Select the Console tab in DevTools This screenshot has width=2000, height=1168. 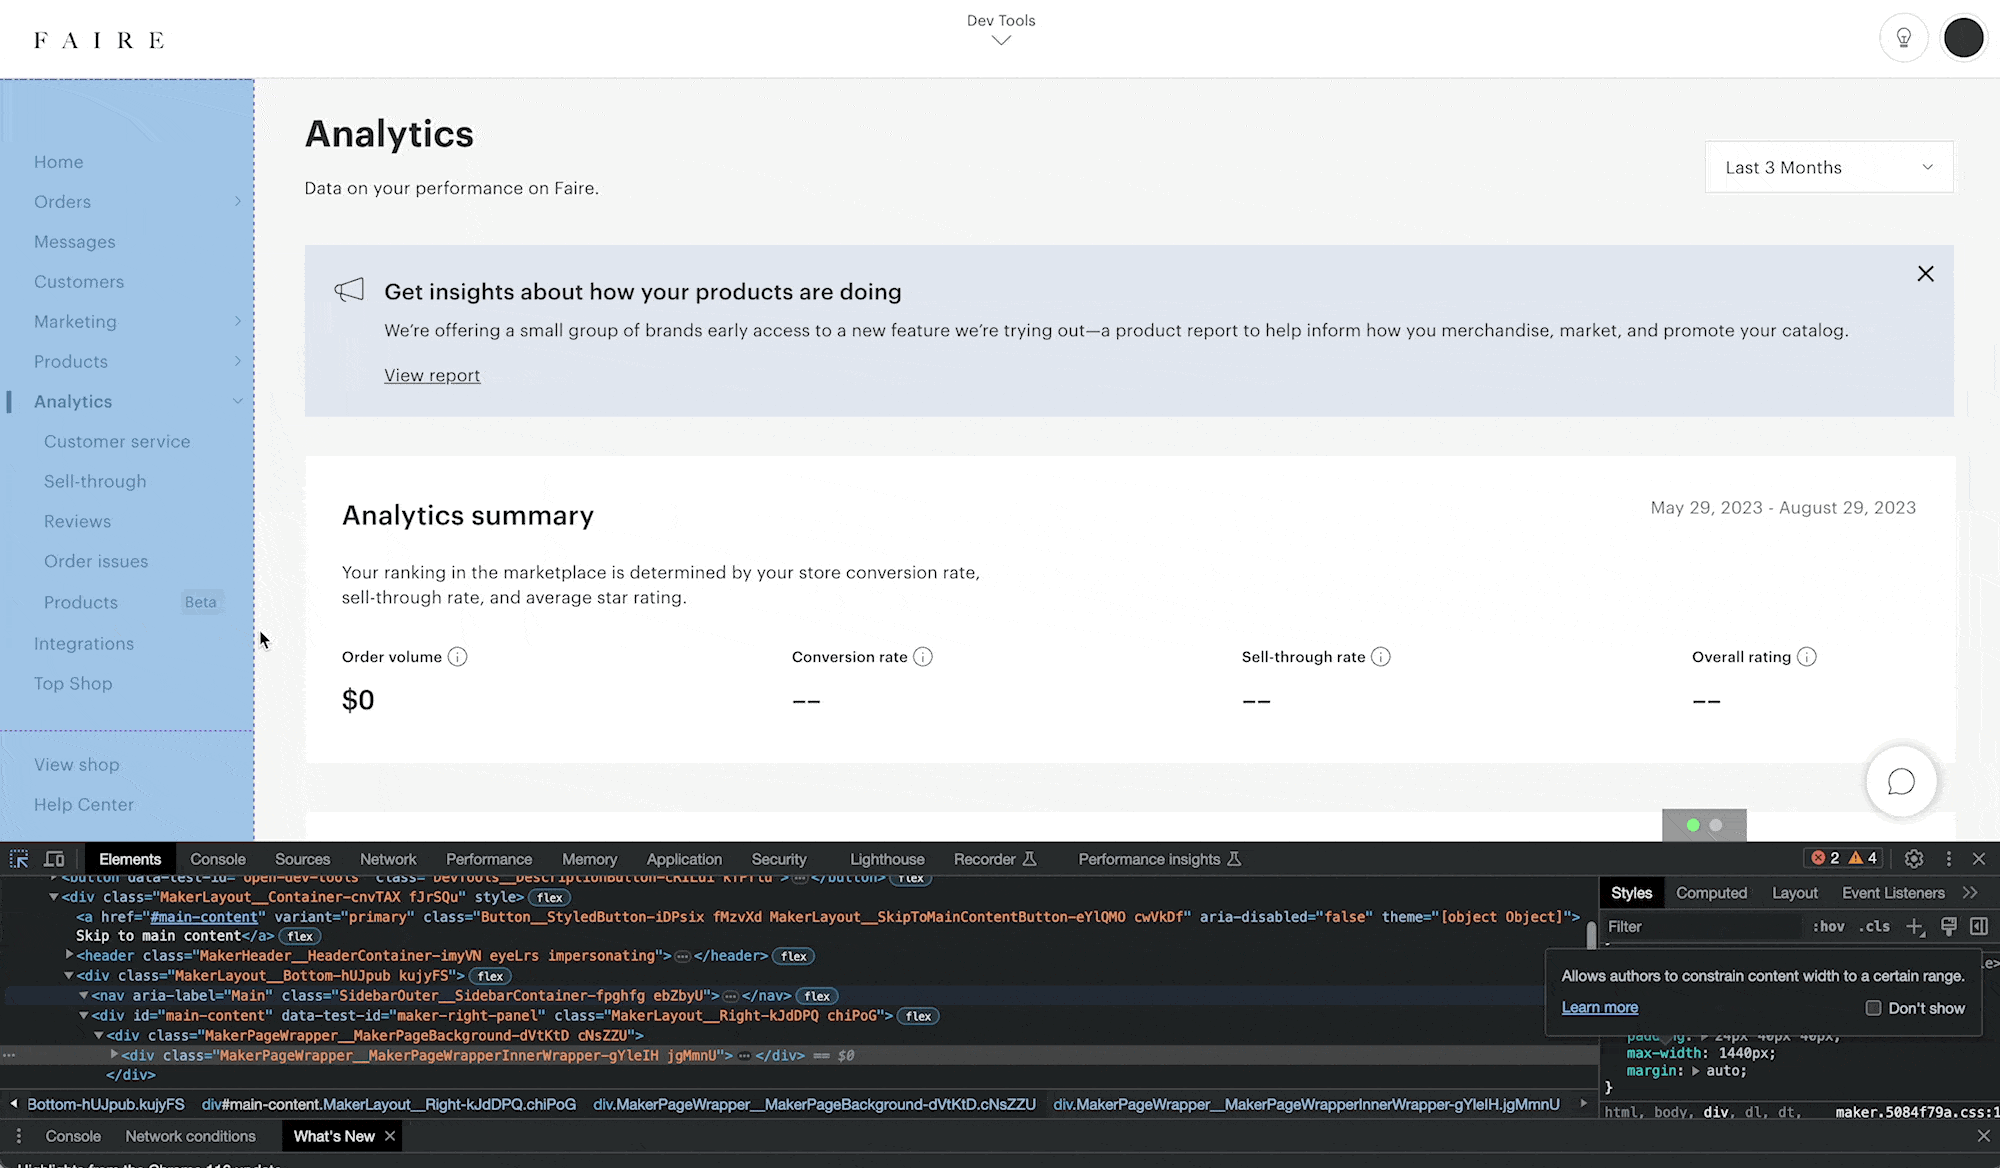pyautogui.click(x=218, y=859)
